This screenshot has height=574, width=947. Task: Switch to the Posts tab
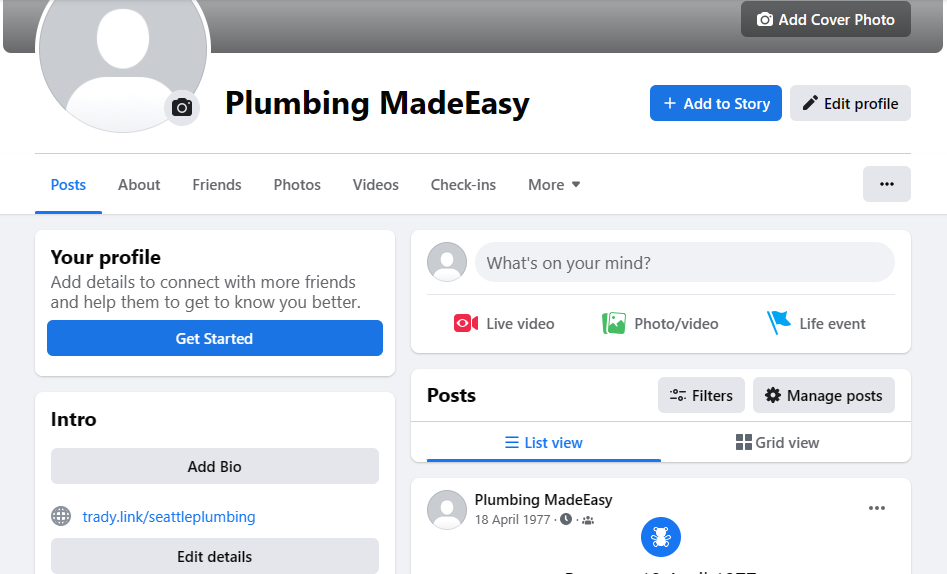point(68,185)
